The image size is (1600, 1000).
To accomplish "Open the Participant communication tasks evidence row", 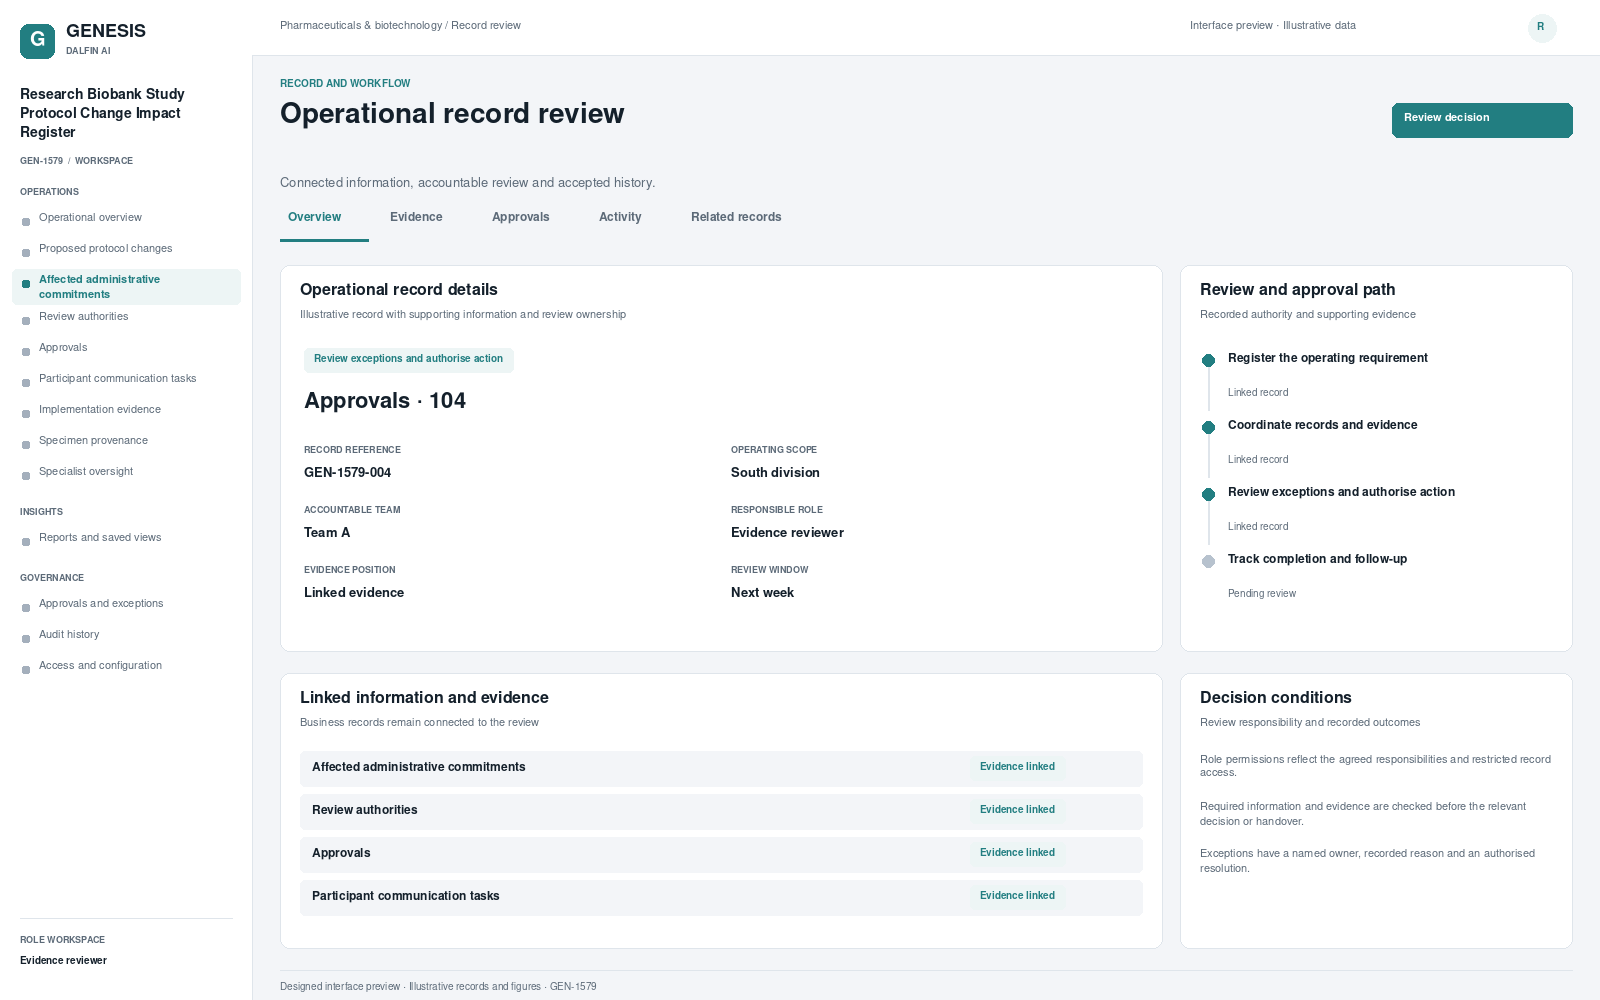I will [x=721, y=898].
